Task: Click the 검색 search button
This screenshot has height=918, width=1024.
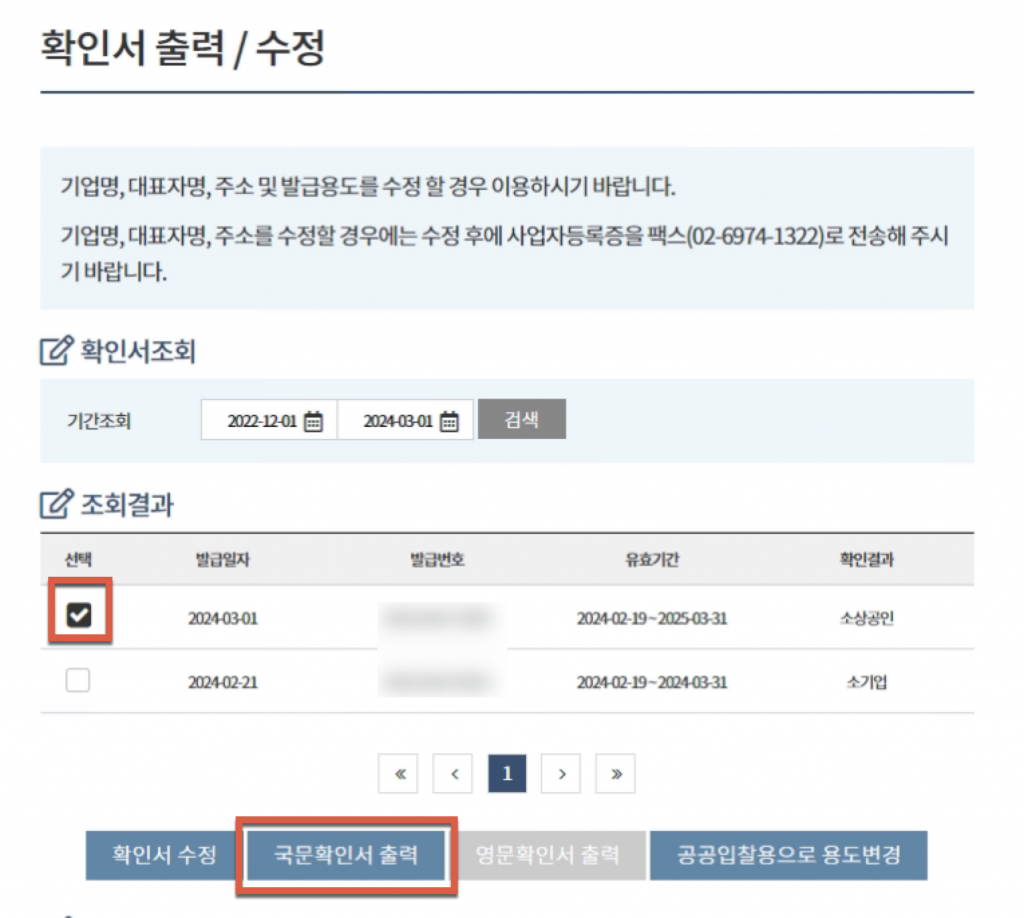Action: (x=521, y=419)
